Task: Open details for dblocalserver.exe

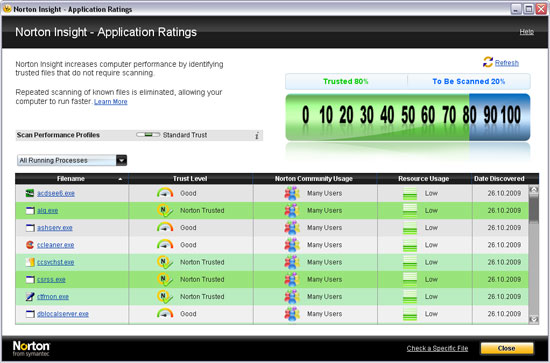Action: pyautogui.click(x=63, y=314)
